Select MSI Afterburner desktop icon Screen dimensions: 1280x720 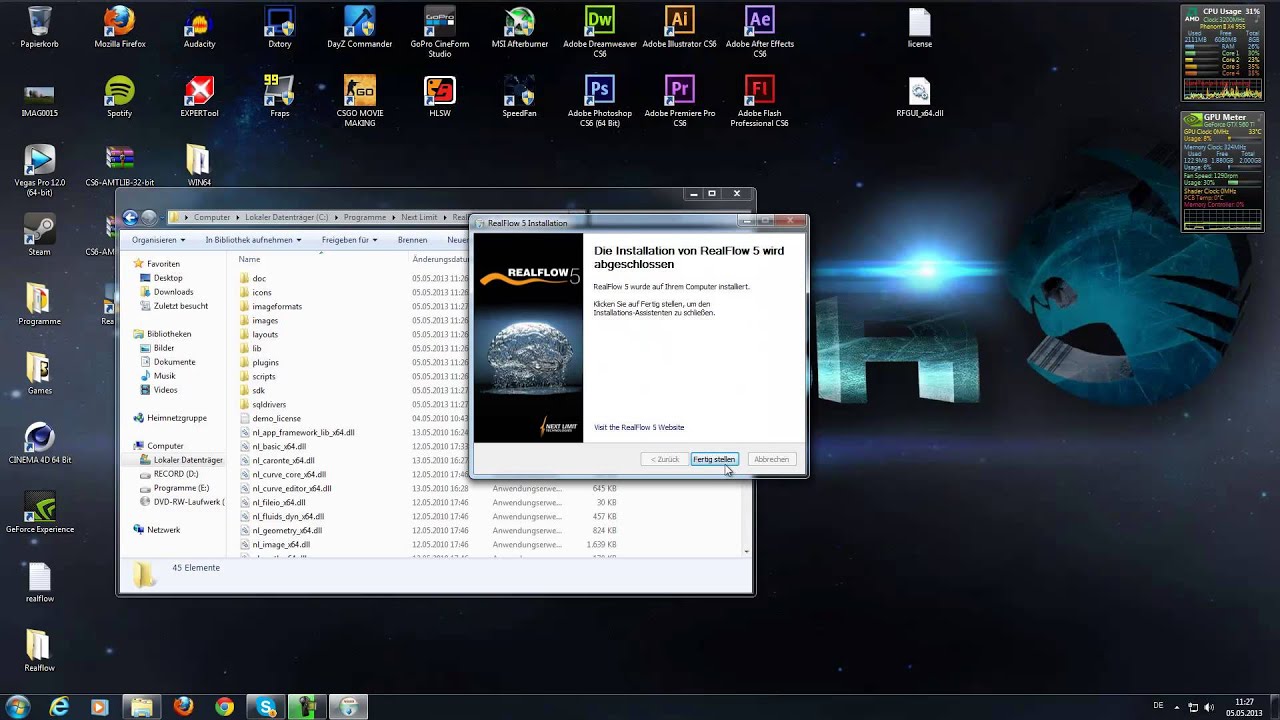(520, 28)
